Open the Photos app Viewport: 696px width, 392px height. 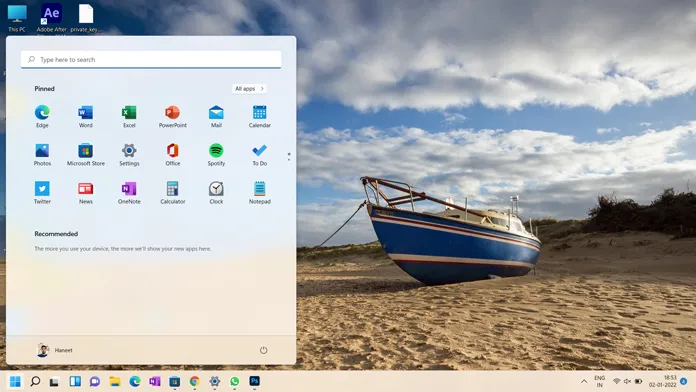(42, 154)
